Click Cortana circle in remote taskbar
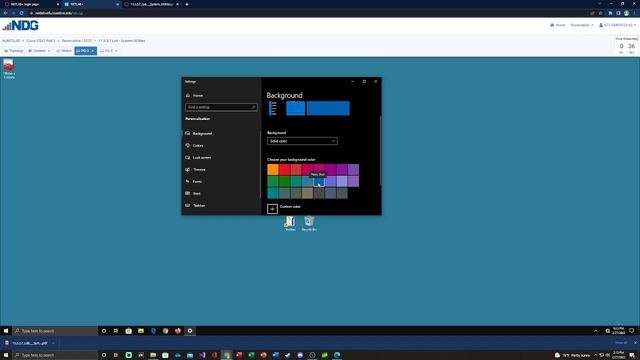Image resolution: width=640 pixels, height=360 pixels. click(104, 331)
